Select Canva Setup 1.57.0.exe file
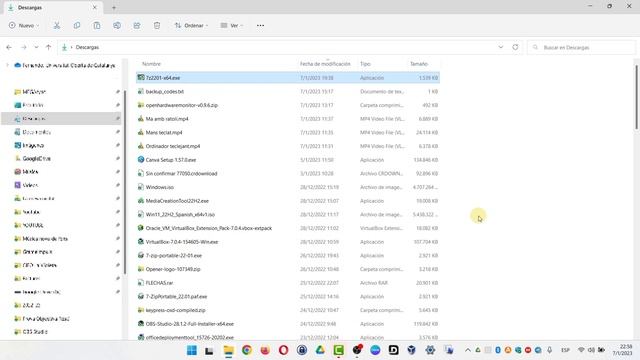Image resolution: width=640 pixels, height=360 pixels. [288, 160]
